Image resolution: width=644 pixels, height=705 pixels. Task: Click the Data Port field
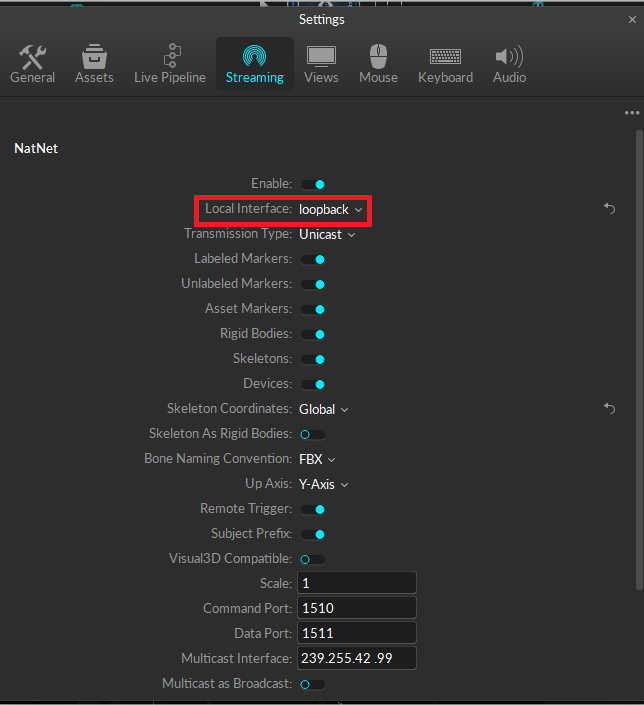click(357, 633)
